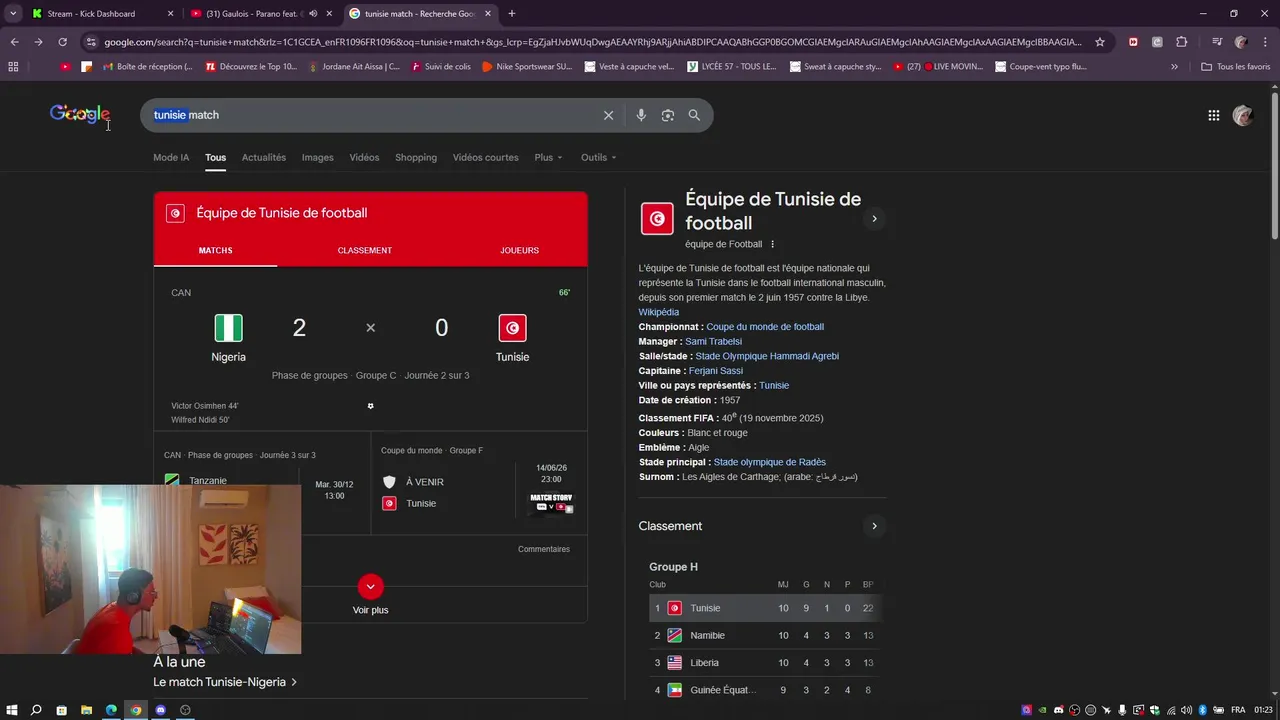Select the Namibie row in Groupe H
The height and width of the screenshot is (720, 1280).
point(767,635)
